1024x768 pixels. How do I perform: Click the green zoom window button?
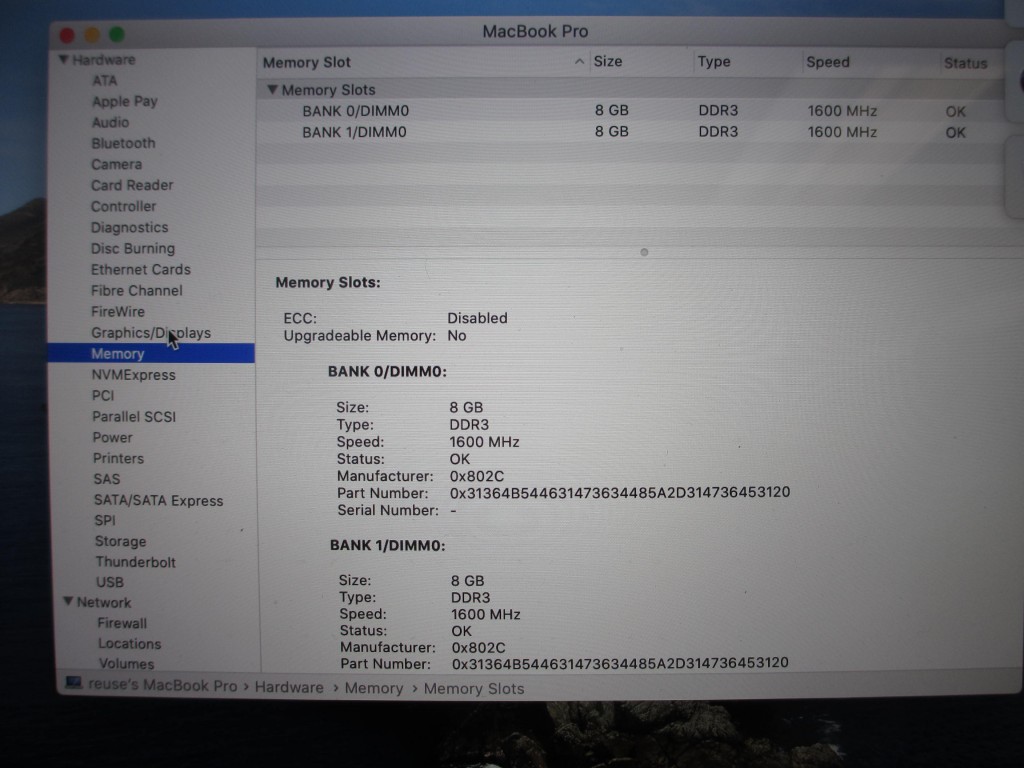pyautogui.click(x=117, y=35)
